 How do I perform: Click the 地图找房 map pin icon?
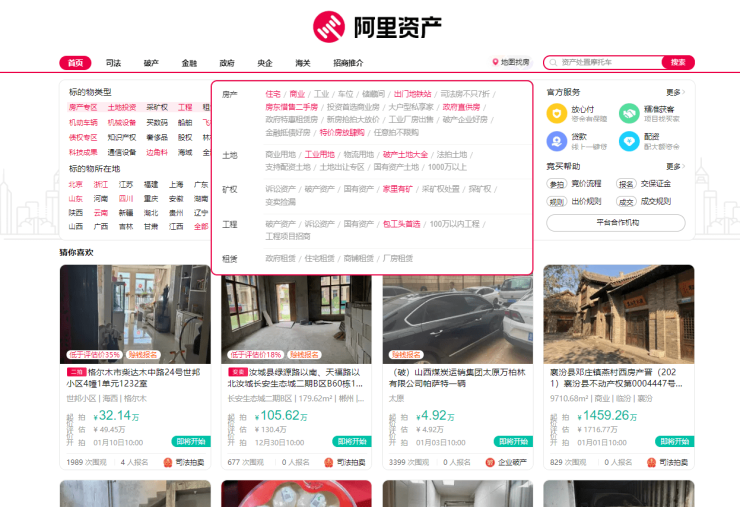tap(495, 62)
